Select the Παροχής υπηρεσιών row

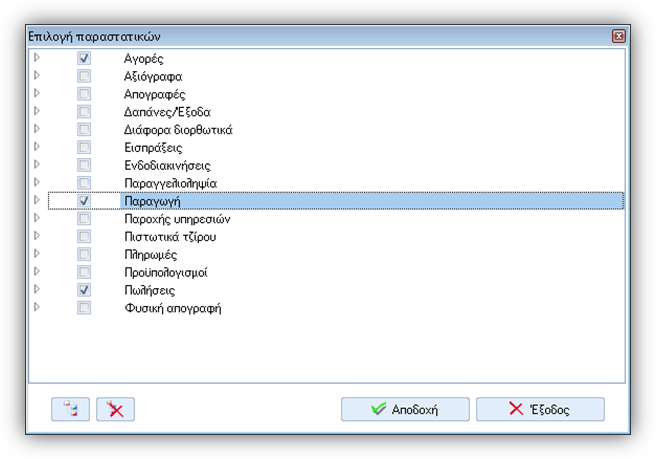click(x=177, y=219)
